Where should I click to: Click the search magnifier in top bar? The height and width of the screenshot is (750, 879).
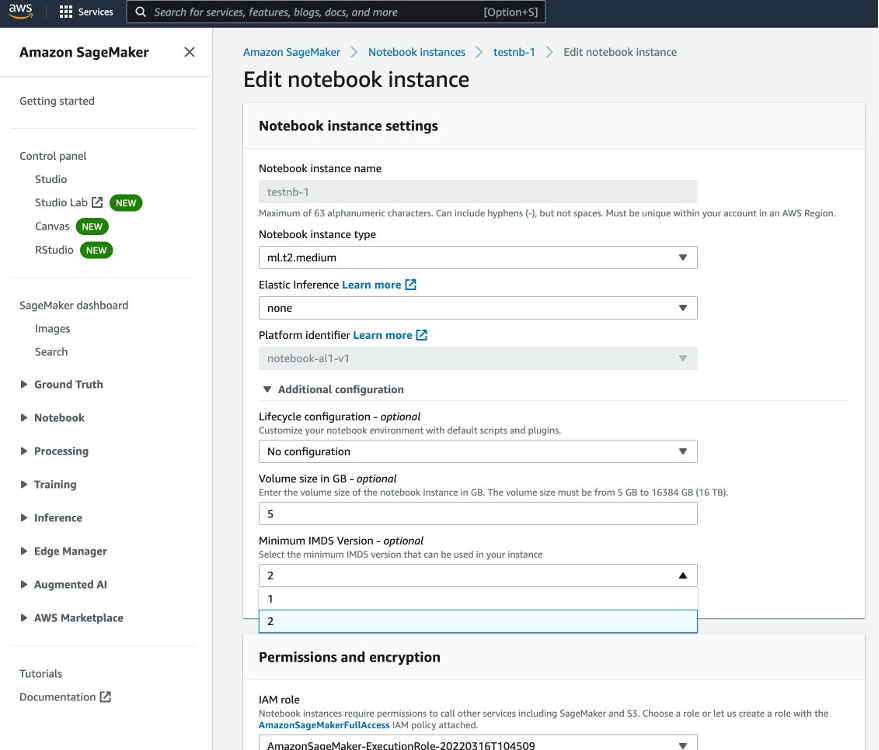[x=142, y=12]
